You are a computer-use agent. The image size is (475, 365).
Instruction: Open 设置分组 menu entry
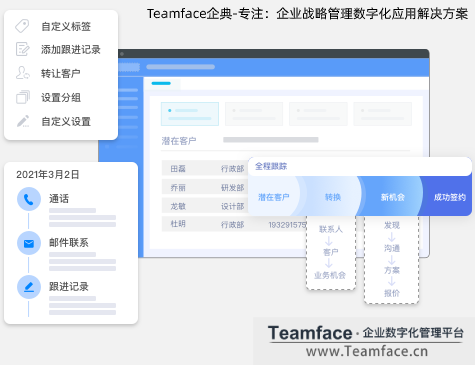coord(61,98)
